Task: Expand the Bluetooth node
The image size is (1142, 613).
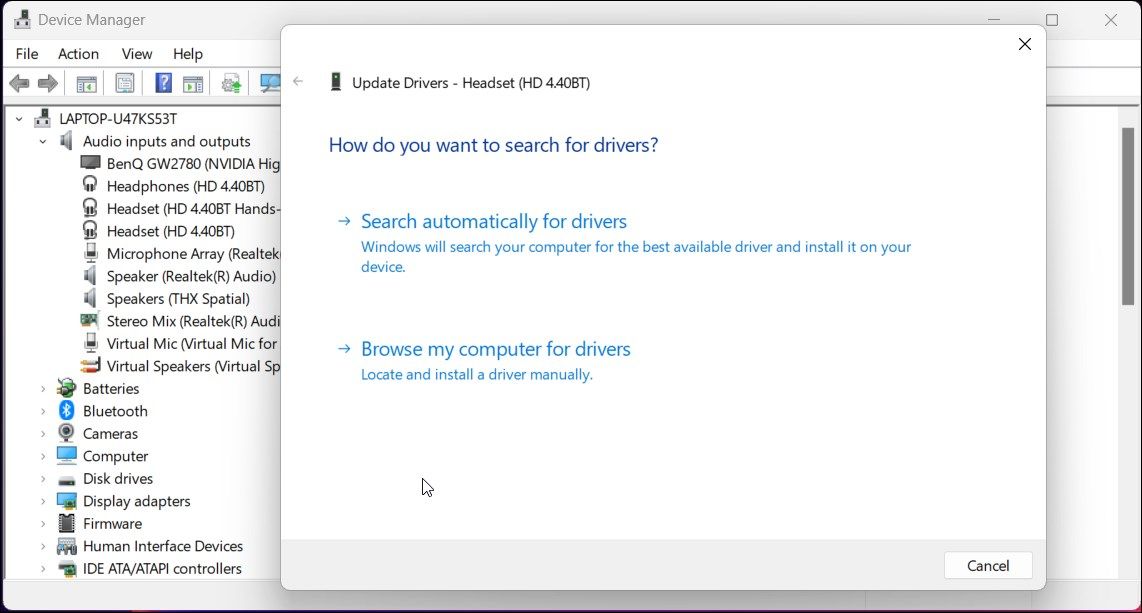Action: pos(43,411)
